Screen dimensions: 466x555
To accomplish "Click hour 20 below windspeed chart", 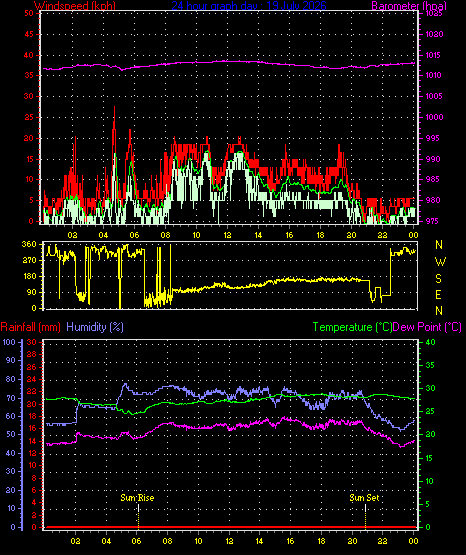I will point(351,235).
